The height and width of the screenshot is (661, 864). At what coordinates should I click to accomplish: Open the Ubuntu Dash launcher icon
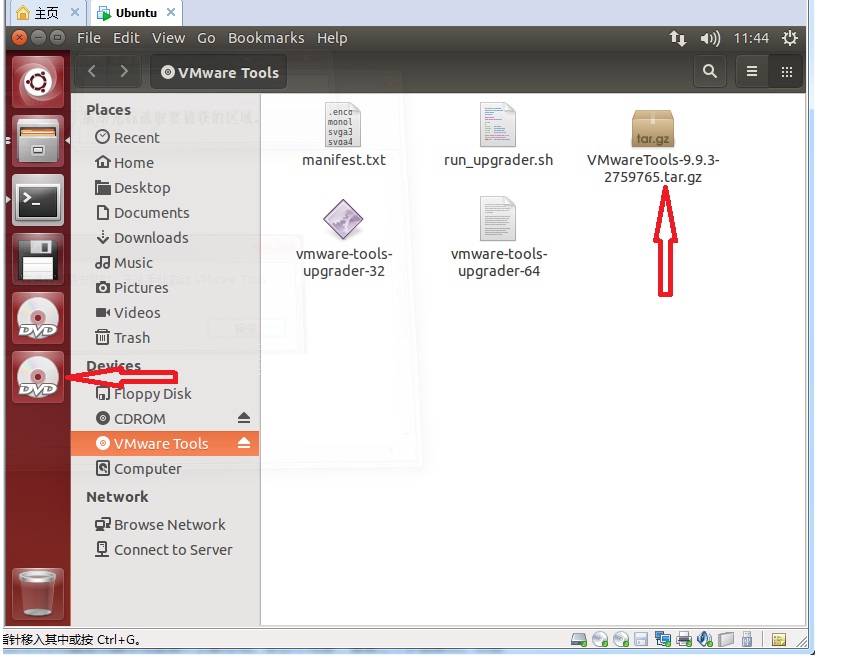pos(37,83)
